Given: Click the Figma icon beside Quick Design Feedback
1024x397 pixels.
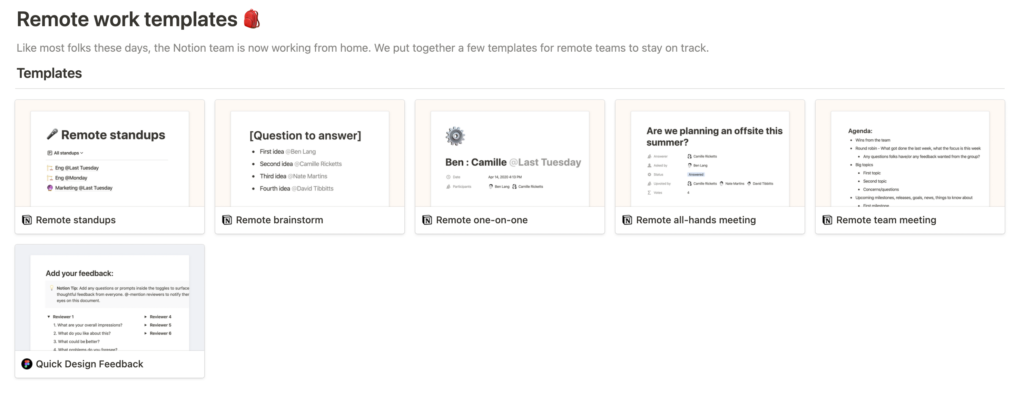Looking at the screenshot, I should pos(27,364).
